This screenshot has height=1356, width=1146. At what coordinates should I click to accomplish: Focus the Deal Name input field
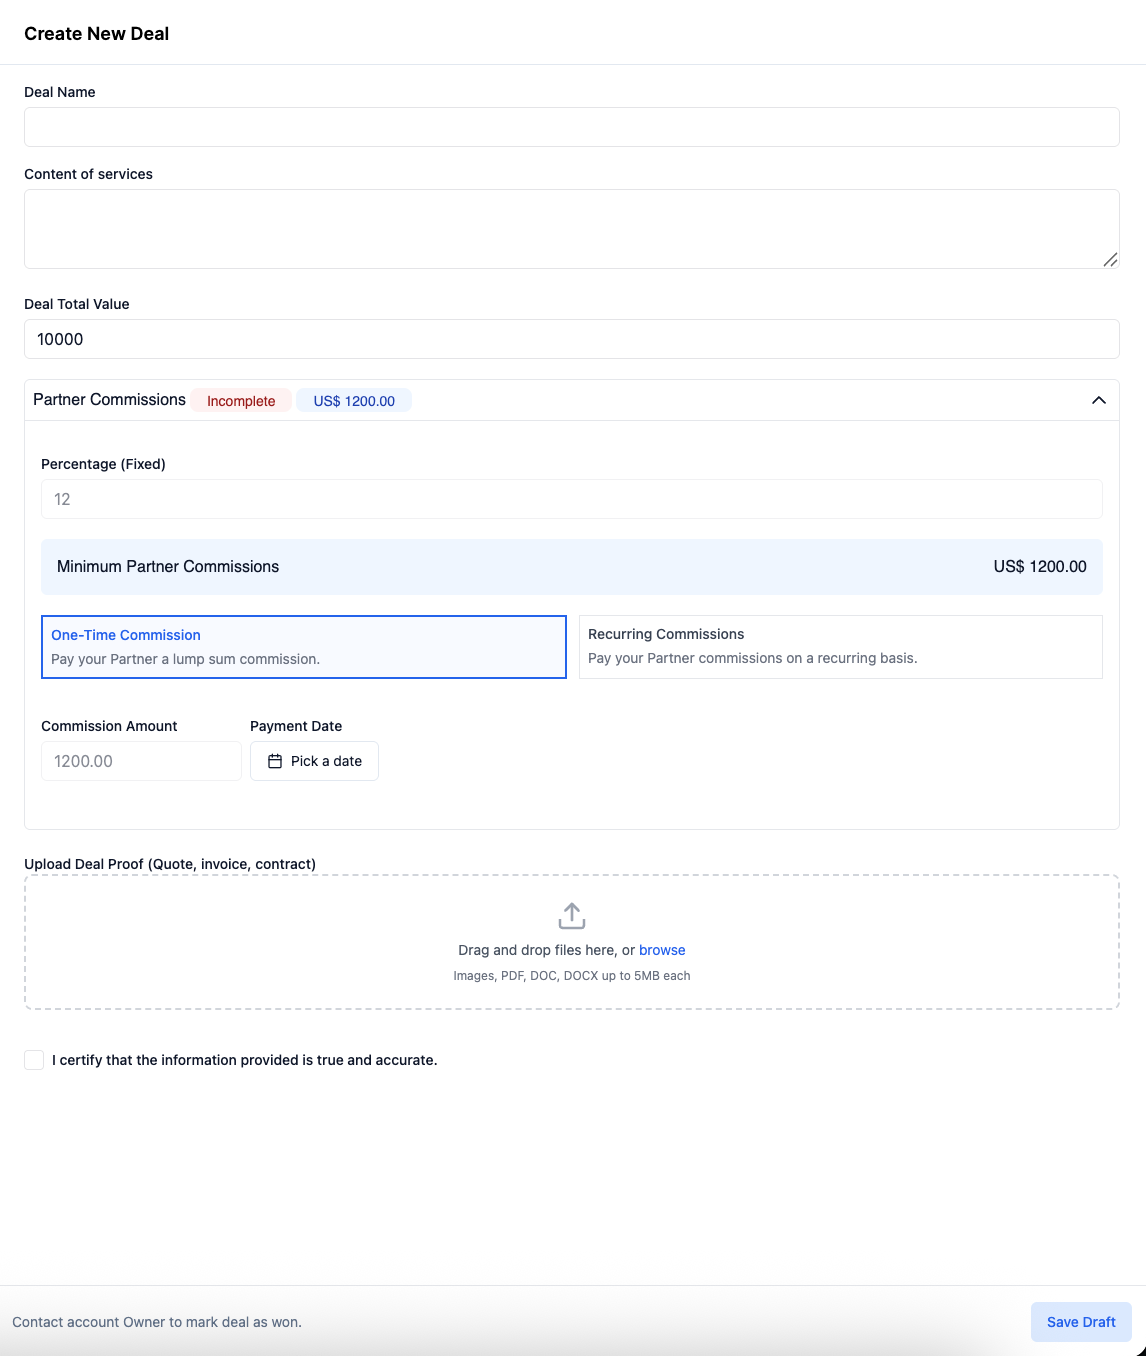point(572,127)
